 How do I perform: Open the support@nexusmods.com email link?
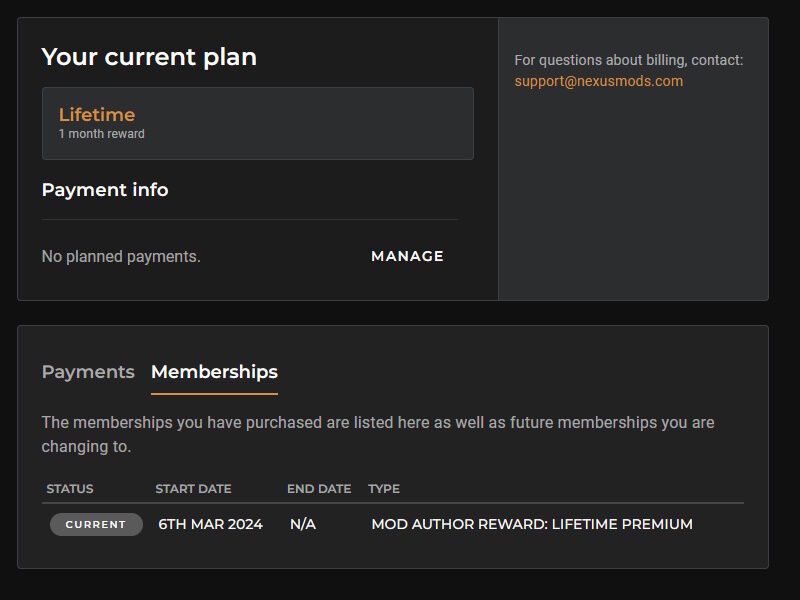click(599, 81)
